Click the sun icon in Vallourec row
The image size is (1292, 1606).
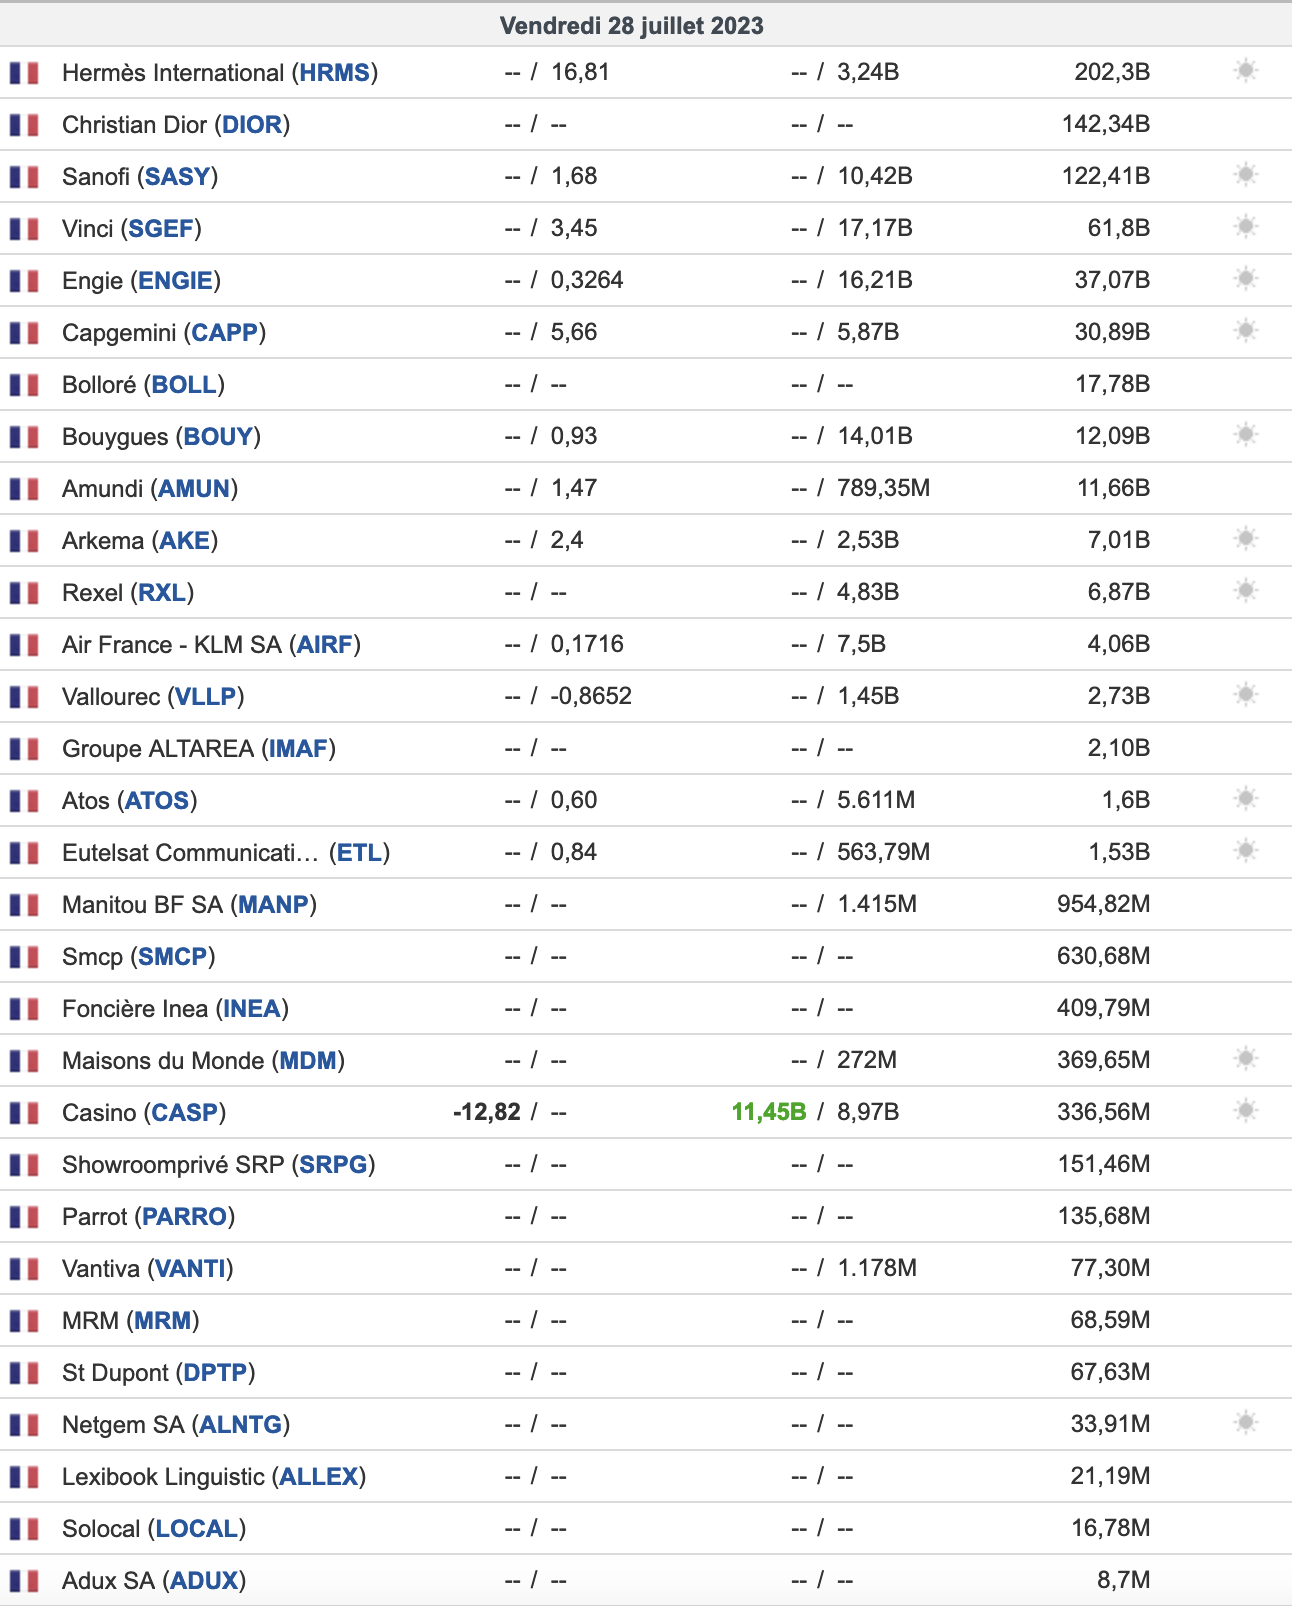coord(1245,695)
